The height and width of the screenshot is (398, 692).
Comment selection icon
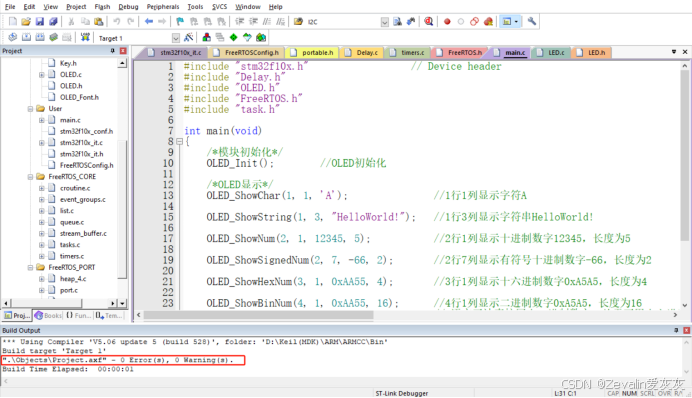pos(267,21)
